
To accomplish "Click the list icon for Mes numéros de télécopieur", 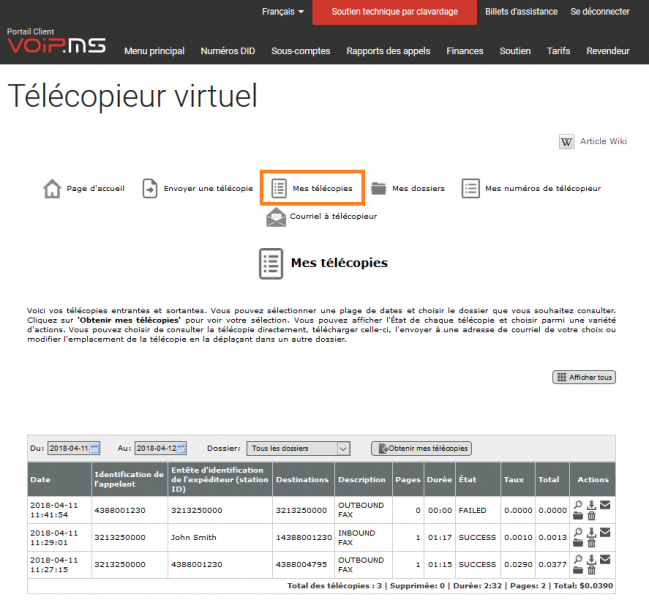I will pos(471,188).
